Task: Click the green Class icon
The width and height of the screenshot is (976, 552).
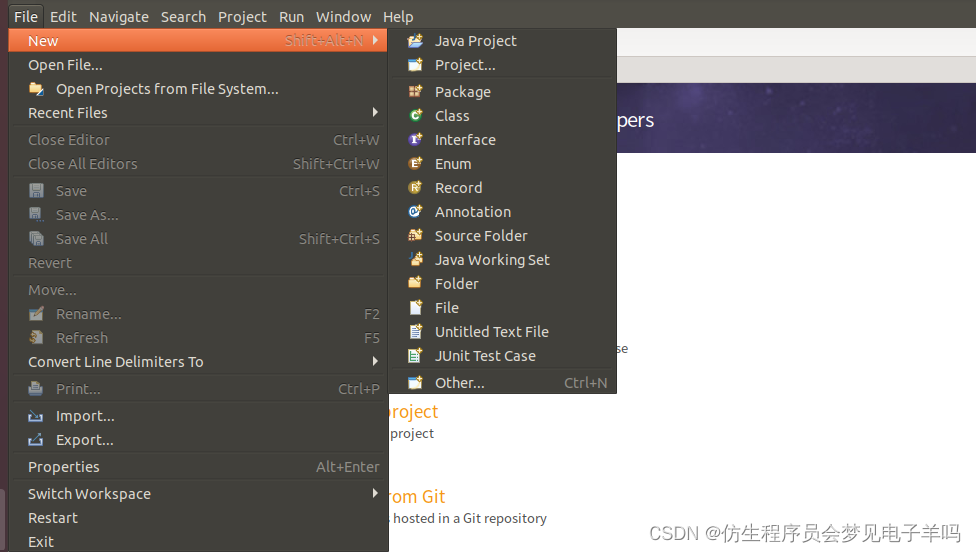Action: [415, 116]
